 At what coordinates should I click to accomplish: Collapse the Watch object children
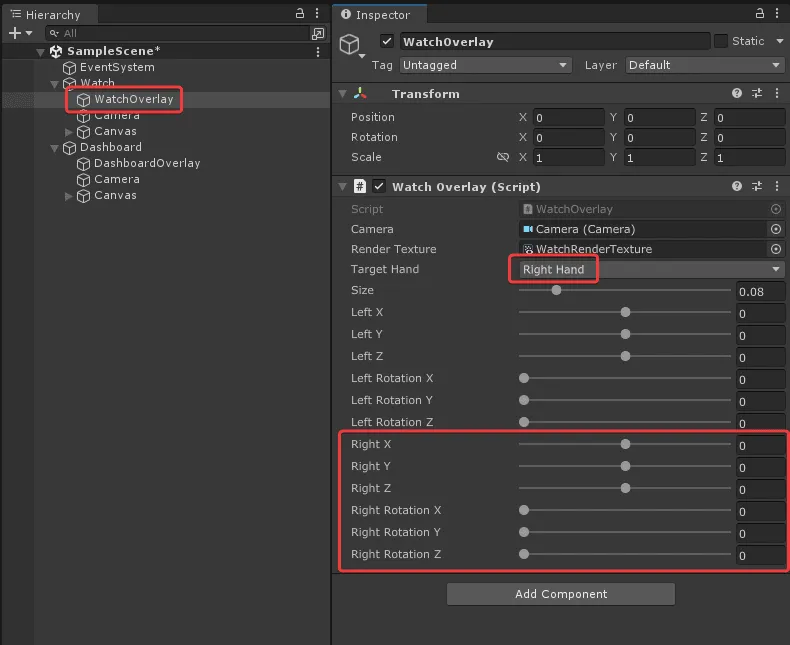pos(55,84)
